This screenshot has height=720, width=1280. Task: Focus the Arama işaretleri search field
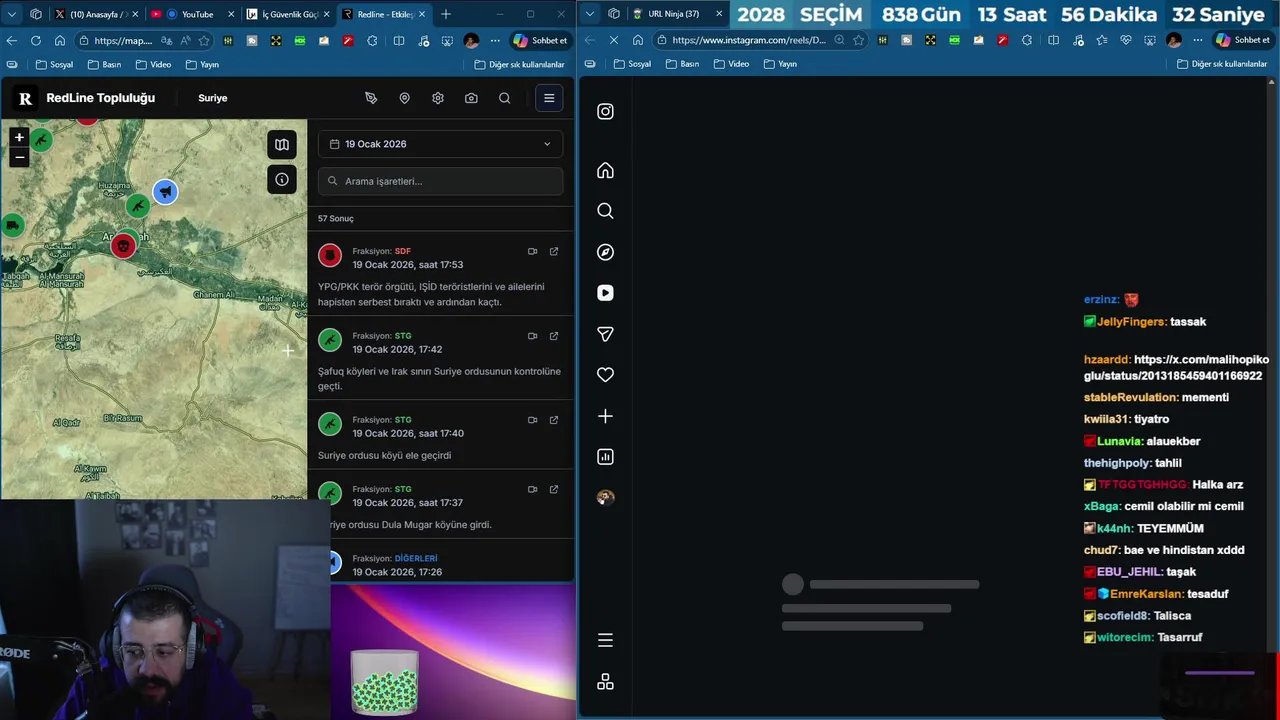(x=440, y=181)
